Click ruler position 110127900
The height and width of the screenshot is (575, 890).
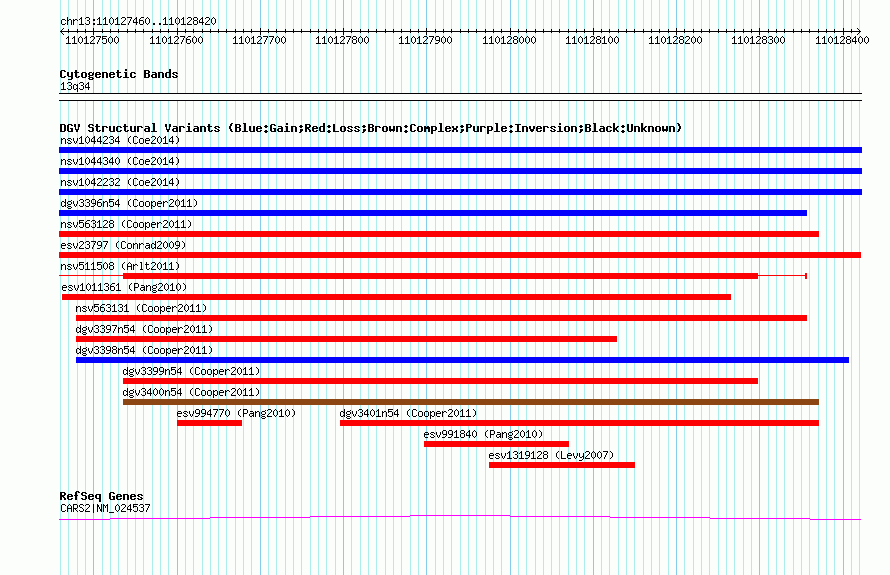[x=425, y=40]
